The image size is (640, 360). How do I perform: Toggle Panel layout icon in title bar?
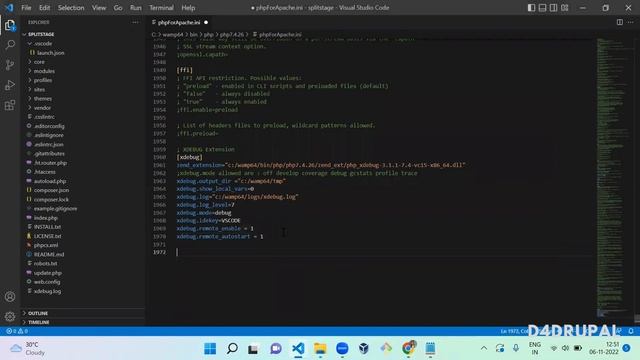(x=542, y=8)
